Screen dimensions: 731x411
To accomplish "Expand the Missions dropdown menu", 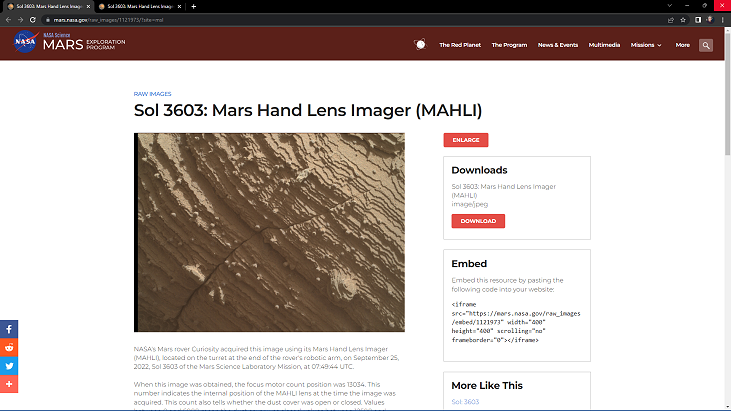I will coord(646,45).
